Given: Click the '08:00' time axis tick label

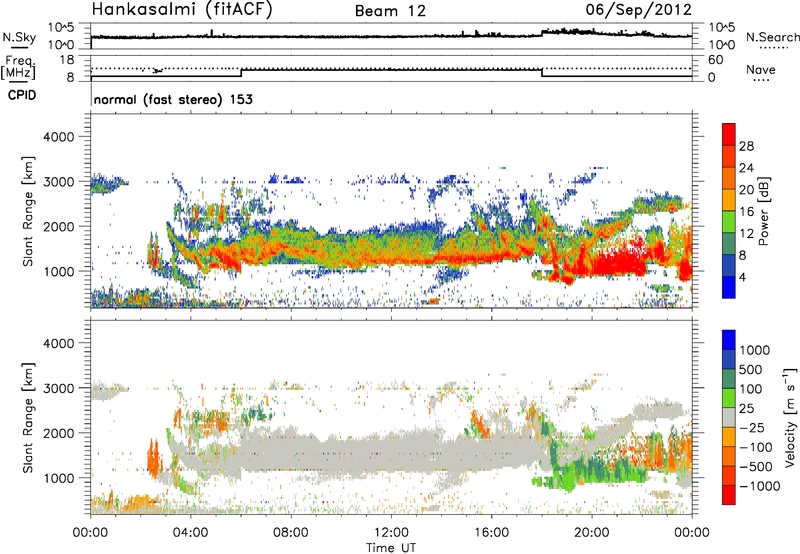Looking at the screenshot, I should [291, 533].
